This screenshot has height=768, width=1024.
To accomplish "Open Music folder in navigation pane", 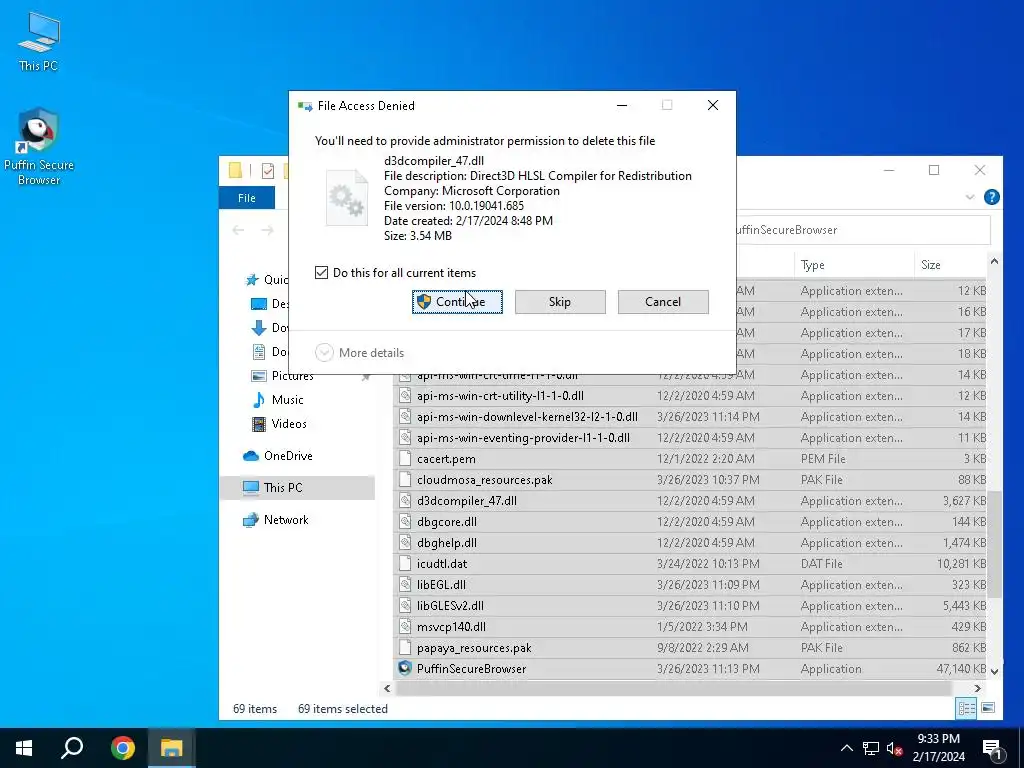I will 287,400.
